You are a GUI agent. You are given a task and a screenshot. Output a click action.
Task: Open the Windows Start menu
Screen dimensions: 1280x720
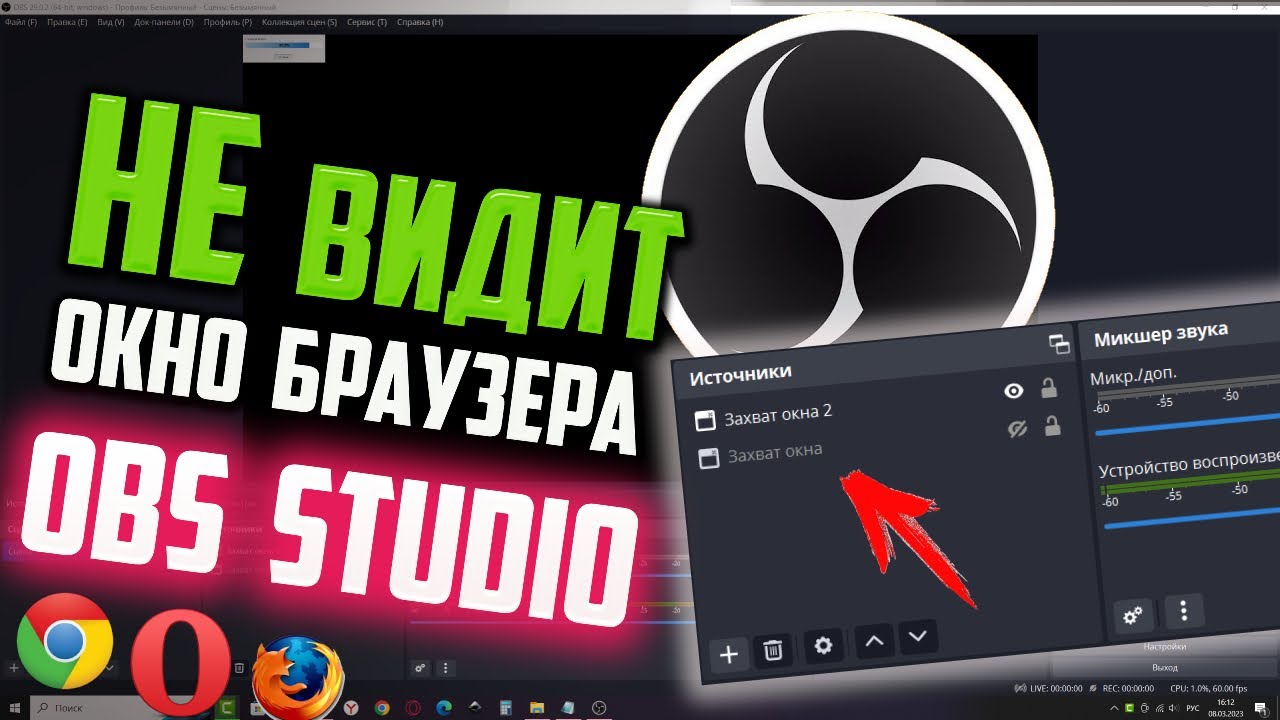[x=14, y=708]
